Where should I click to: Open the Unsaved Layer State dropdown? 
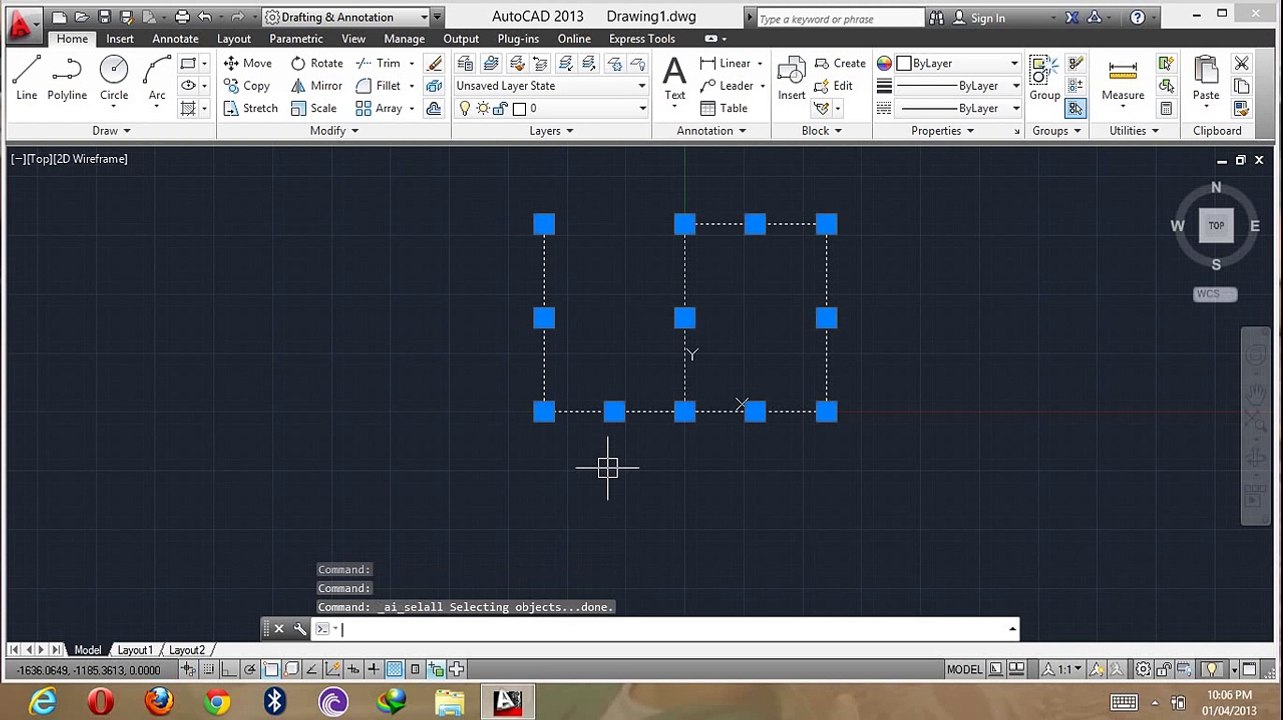[551, 86]
